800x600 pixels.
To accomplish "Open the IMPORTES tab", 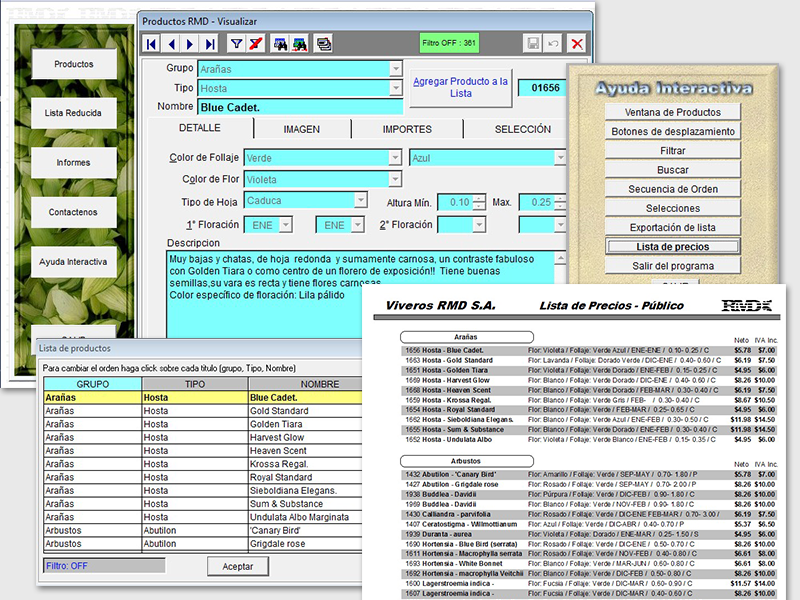I will click(407, 129).
